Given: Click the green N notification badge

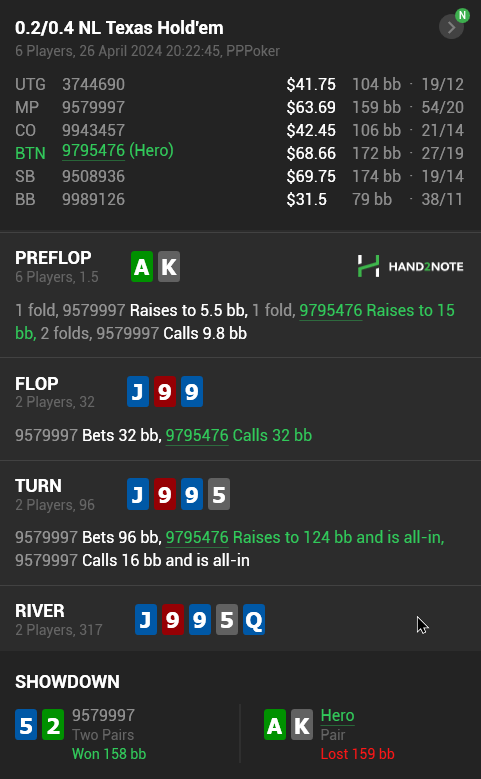Looking at the screenshot, I should [x=463, y=15].
